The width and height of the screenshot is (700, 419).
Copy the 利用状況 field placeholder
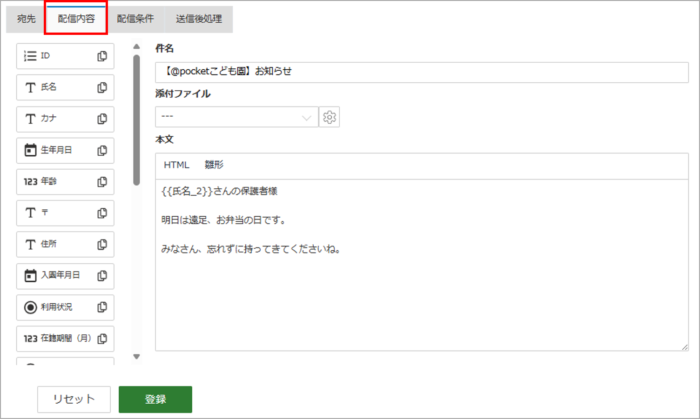[x=102, y=307]
